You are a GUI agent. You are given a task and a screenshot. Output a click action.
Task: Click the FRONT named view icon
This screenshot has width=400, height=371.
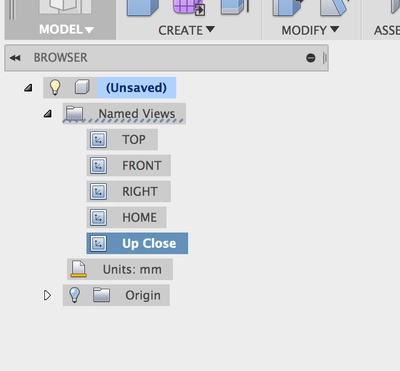click(98, 165)
